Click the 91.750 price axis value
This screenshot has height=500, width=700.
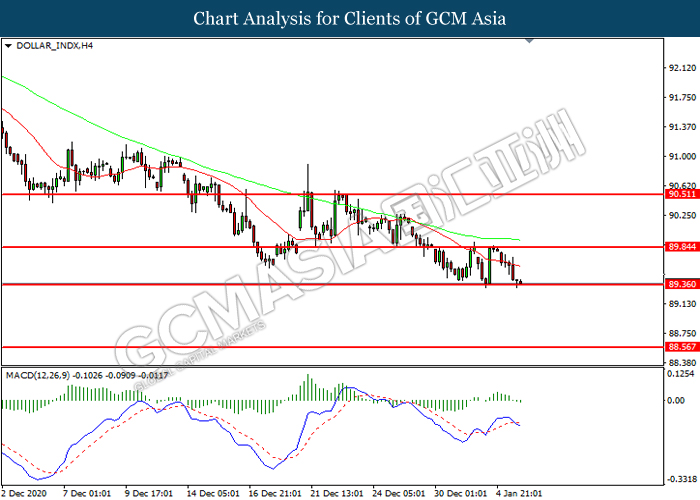coord(682,97)
